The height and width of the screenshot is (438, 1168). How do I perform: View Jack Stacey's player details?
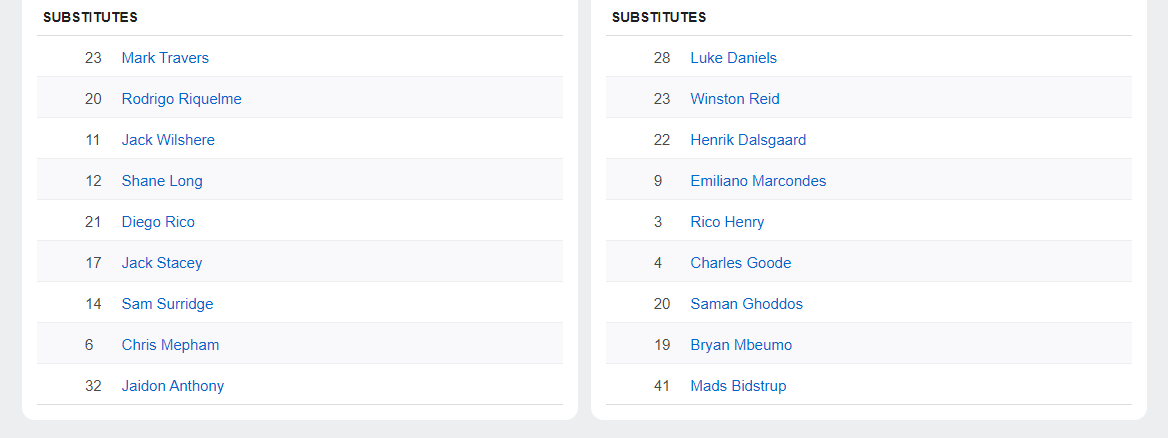pos(162,263)
